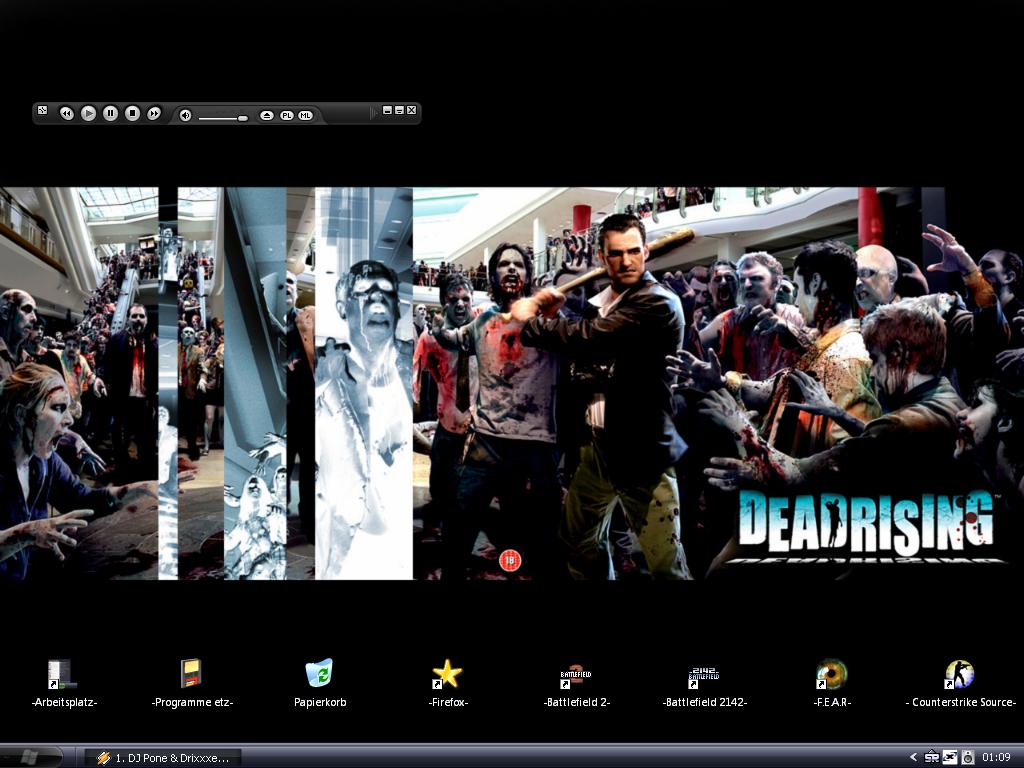Click the "-Battlefield 2142-" icon label
Screen dimensions: 1024x768
pyautogui.click(x=704, y=703)
